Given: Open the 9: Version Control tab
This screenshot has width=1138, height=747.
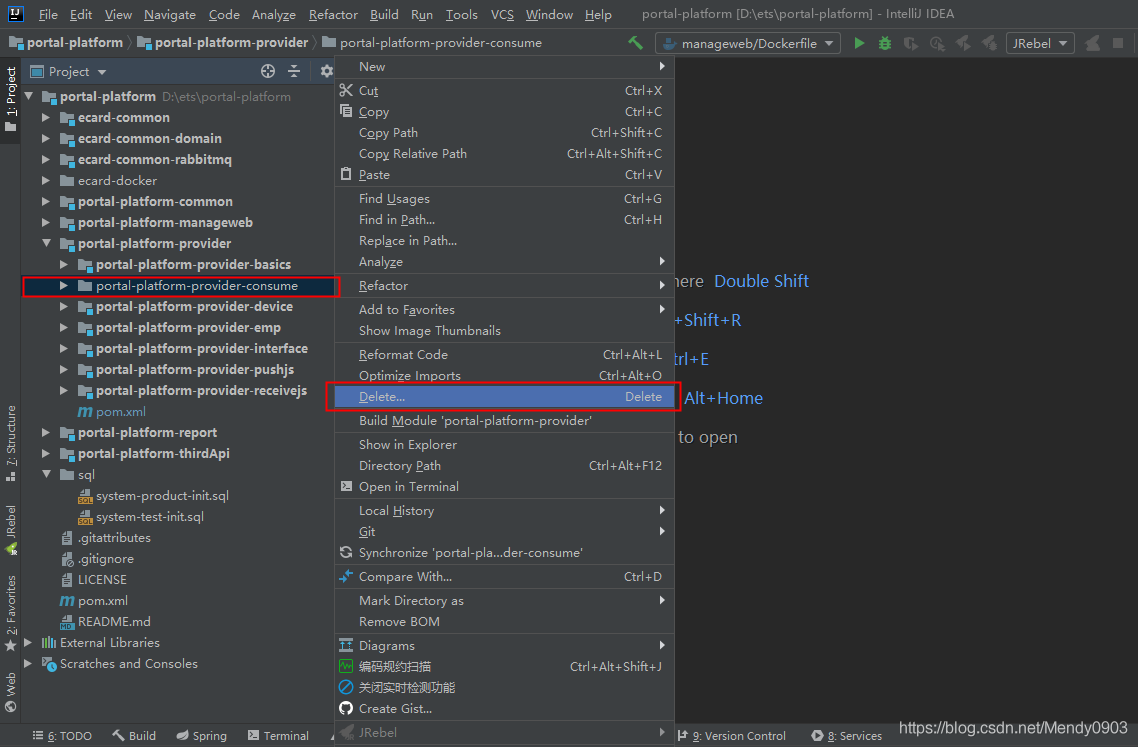Looking at the screenshot, I should (738, 736).
